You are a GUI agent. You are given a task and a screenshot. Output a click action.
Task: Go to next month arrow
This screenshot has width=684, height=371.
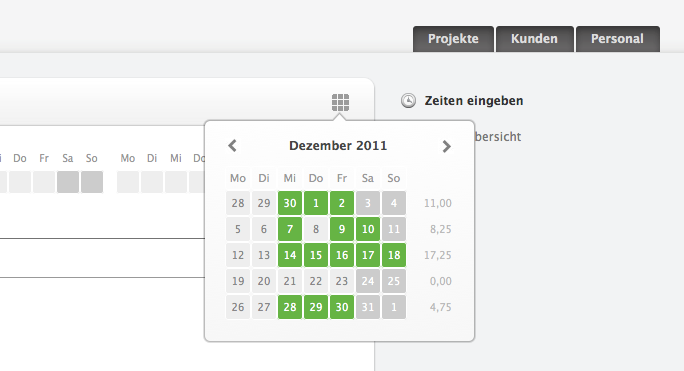(446, 146)
